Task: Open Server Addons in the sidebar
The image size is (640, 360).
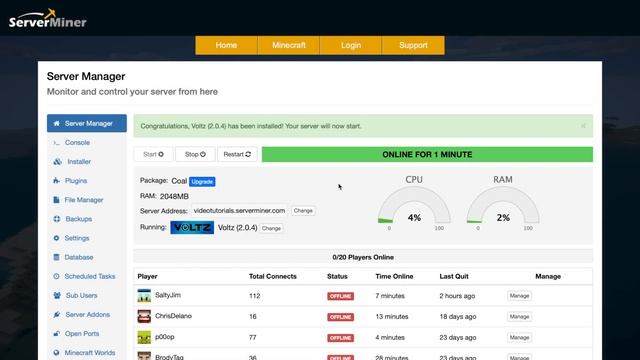Action: pyautogui.click(x=87, y=314)
